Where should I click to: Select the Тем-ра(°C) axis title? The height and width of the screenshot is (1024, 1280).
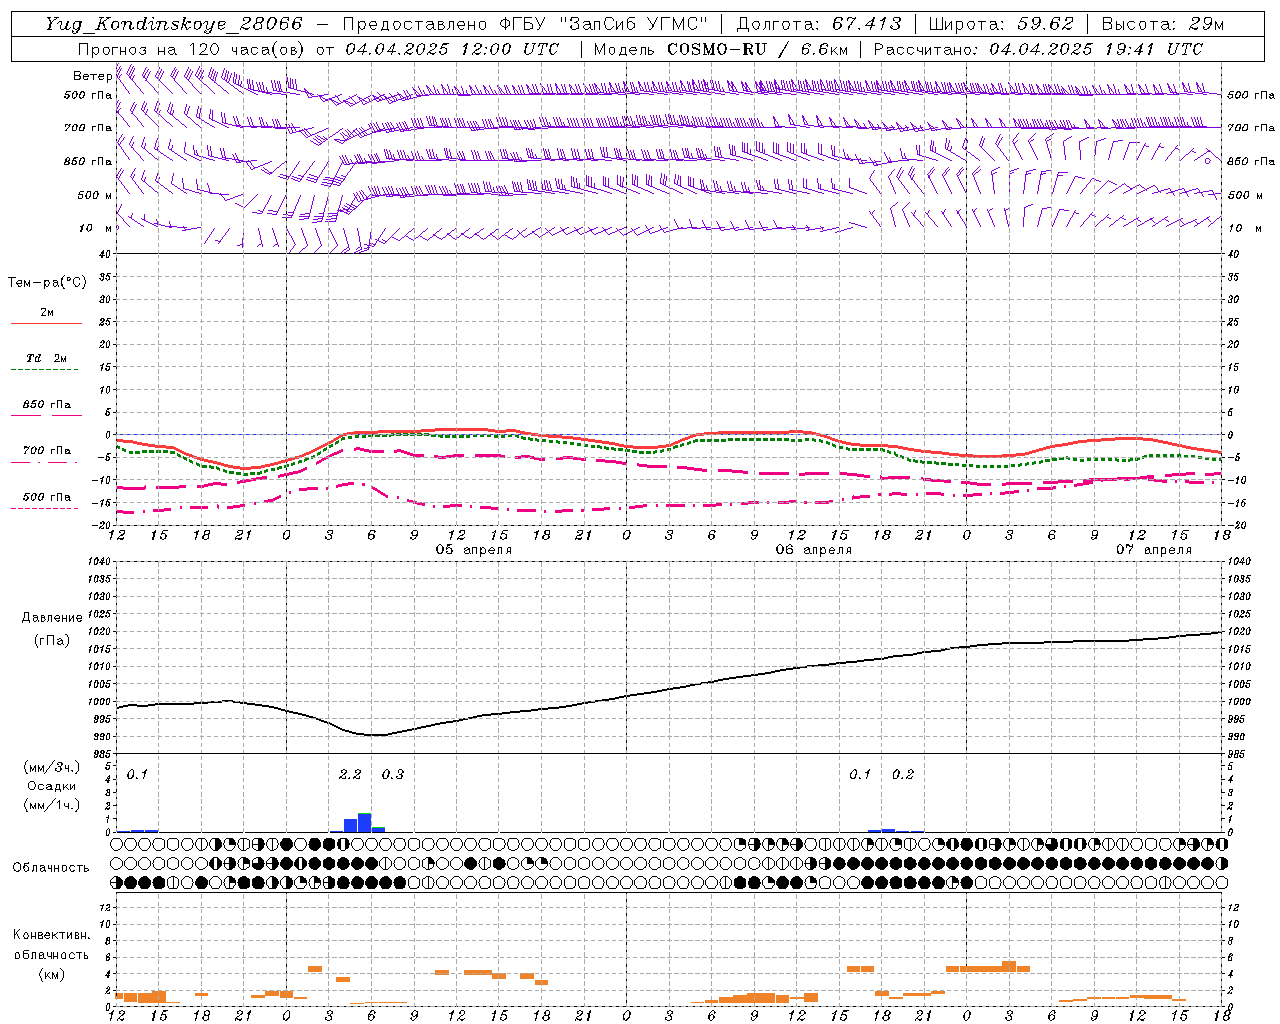[x=47, y=283]
